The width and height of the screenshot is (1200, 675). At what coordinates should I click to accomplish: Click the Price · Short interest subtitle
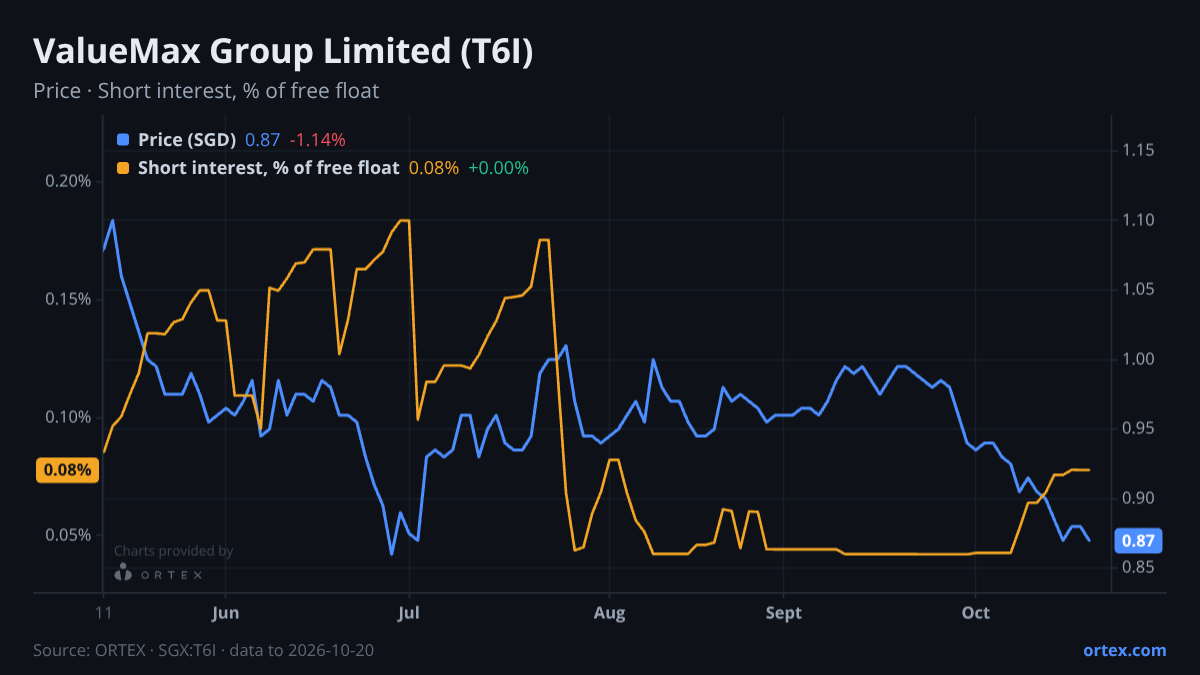(206, 91)
